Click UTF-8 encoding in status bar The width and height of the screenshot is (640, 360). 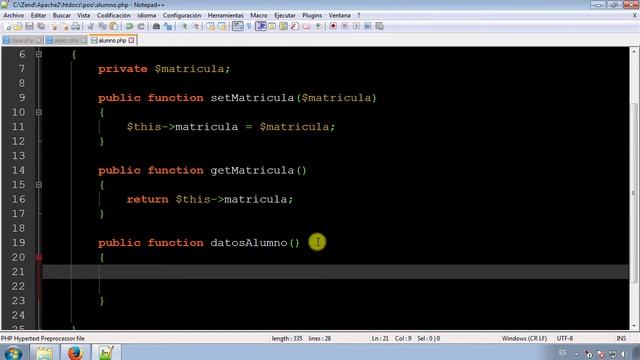565,338
